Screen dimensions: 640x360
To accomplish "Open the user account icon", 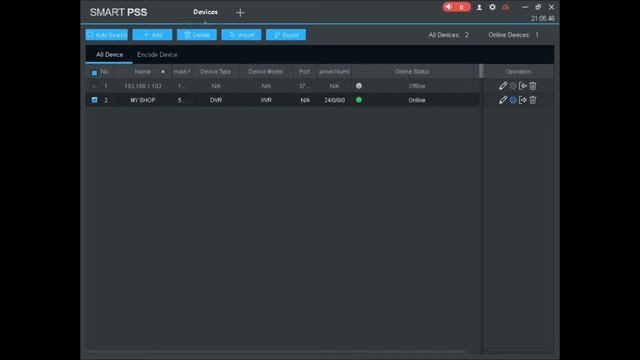I will [x=479, y=7].
